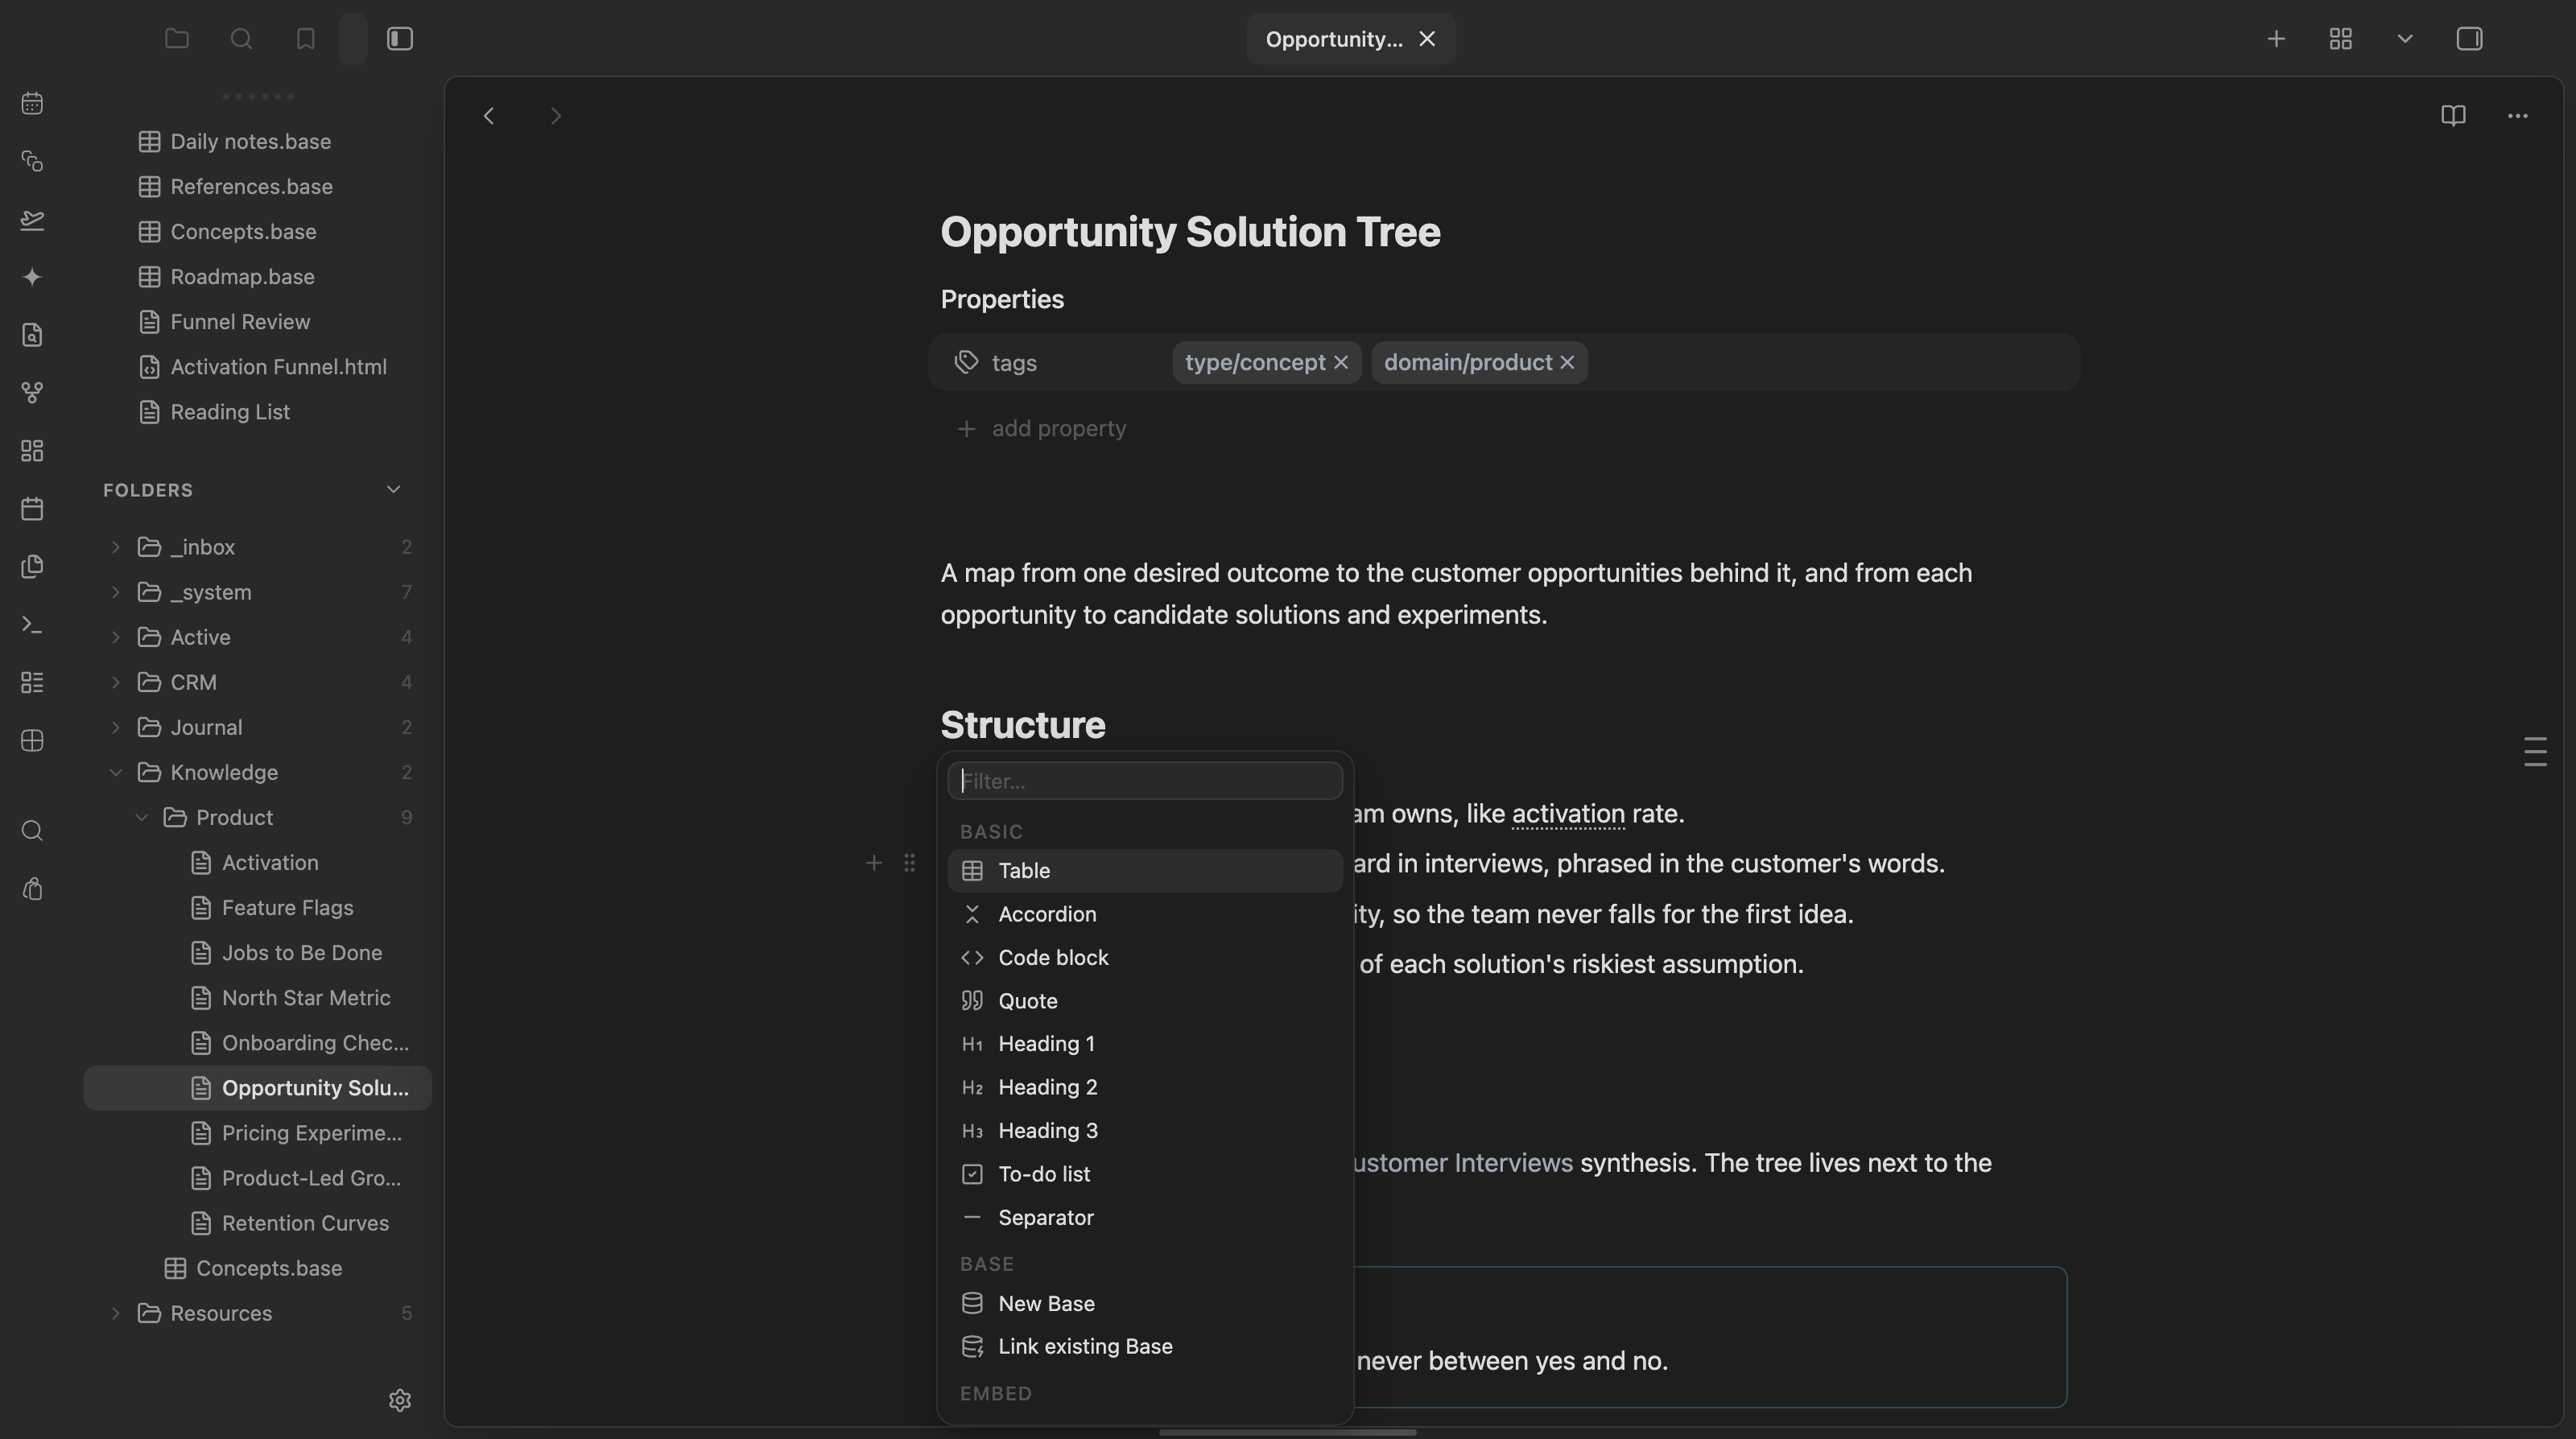This screenshot has width=2576, height=1439.
Task: Open the sparkle AI icon in ribbon
Action: click(32, 277)
